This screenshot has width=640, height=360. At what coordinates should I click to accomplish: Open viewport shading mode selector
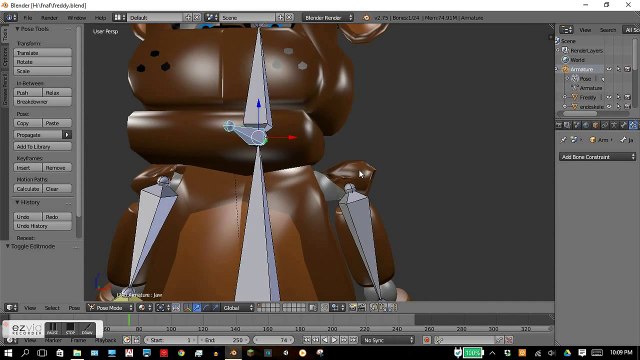click(143, 308)
